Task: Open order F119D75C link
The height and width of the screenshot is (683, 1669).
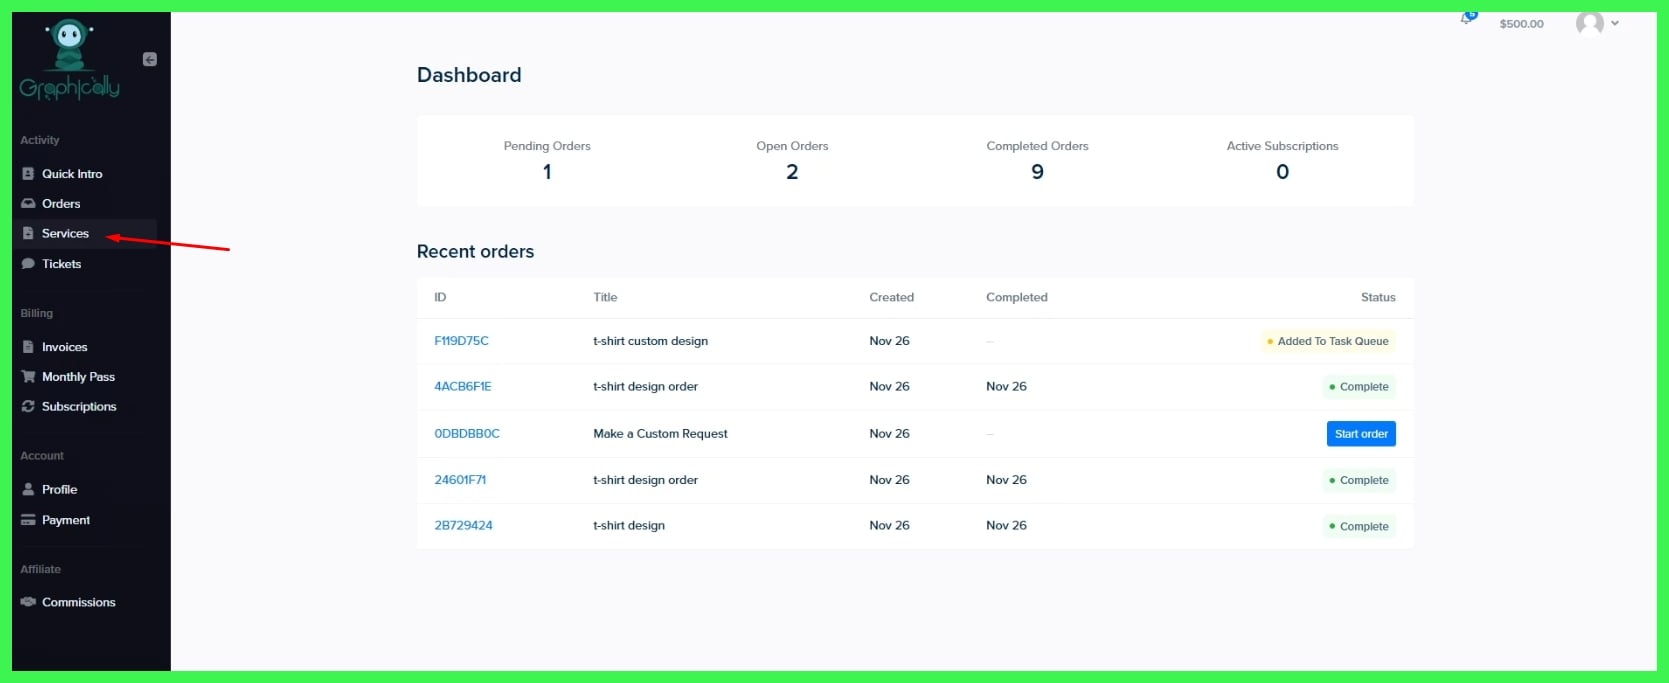Action: pos(461,341)
